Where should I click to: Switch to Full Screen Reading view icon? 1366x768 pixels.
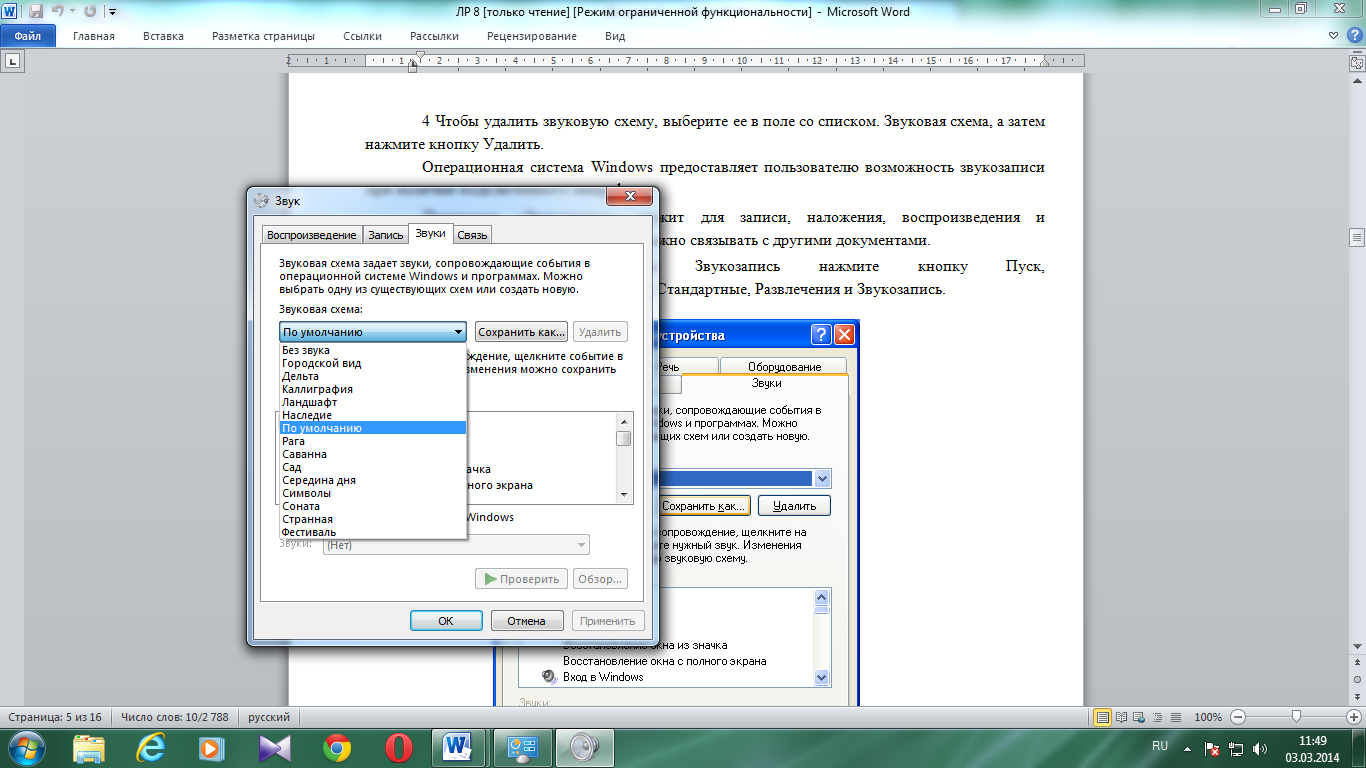1121,717
